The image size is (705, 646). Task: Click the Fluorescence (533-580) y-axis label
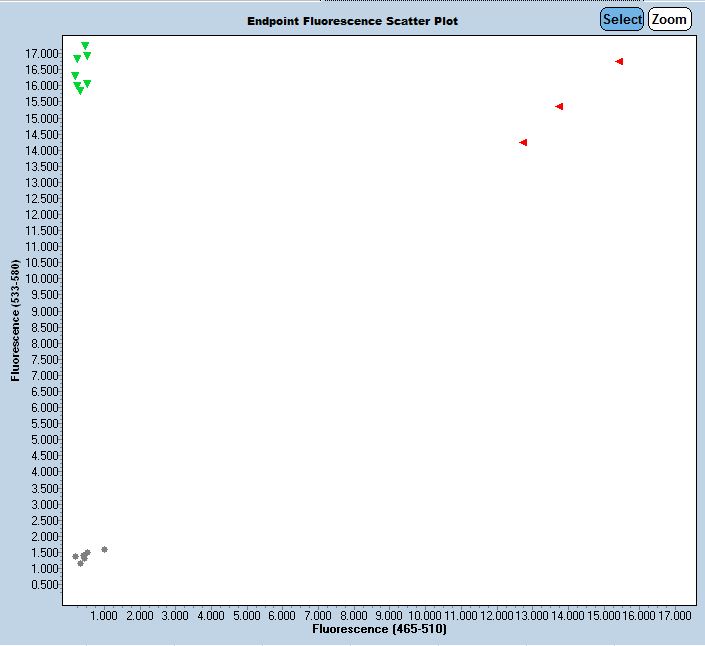[15, 322]
